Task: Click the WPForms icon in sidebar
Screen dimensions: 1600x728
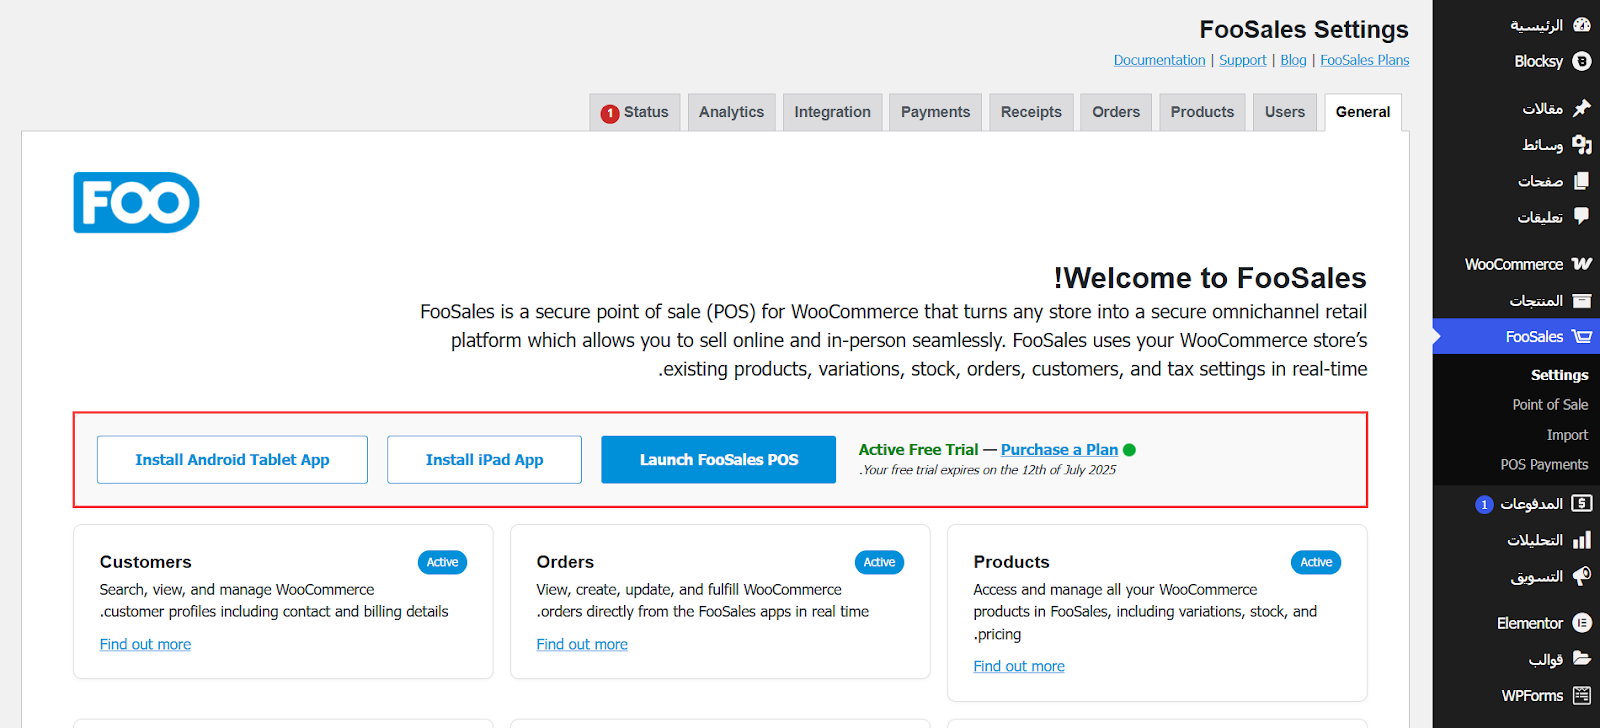Action: pyautogui.click(x=1581, y=695)
